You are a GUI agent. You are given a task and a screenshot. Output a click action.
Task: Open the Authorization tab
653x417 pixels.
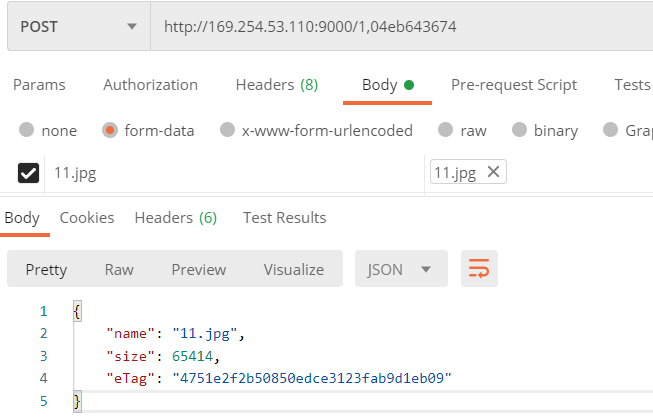pyautogui.click(x=150, y=85)
